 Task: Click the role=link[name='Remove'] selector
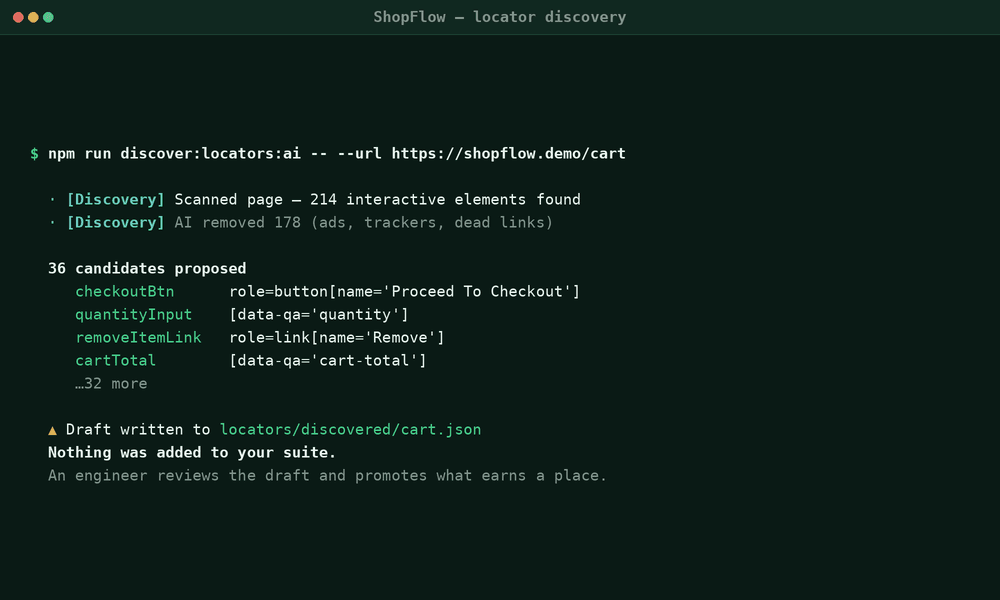click(x=337, y=337)
